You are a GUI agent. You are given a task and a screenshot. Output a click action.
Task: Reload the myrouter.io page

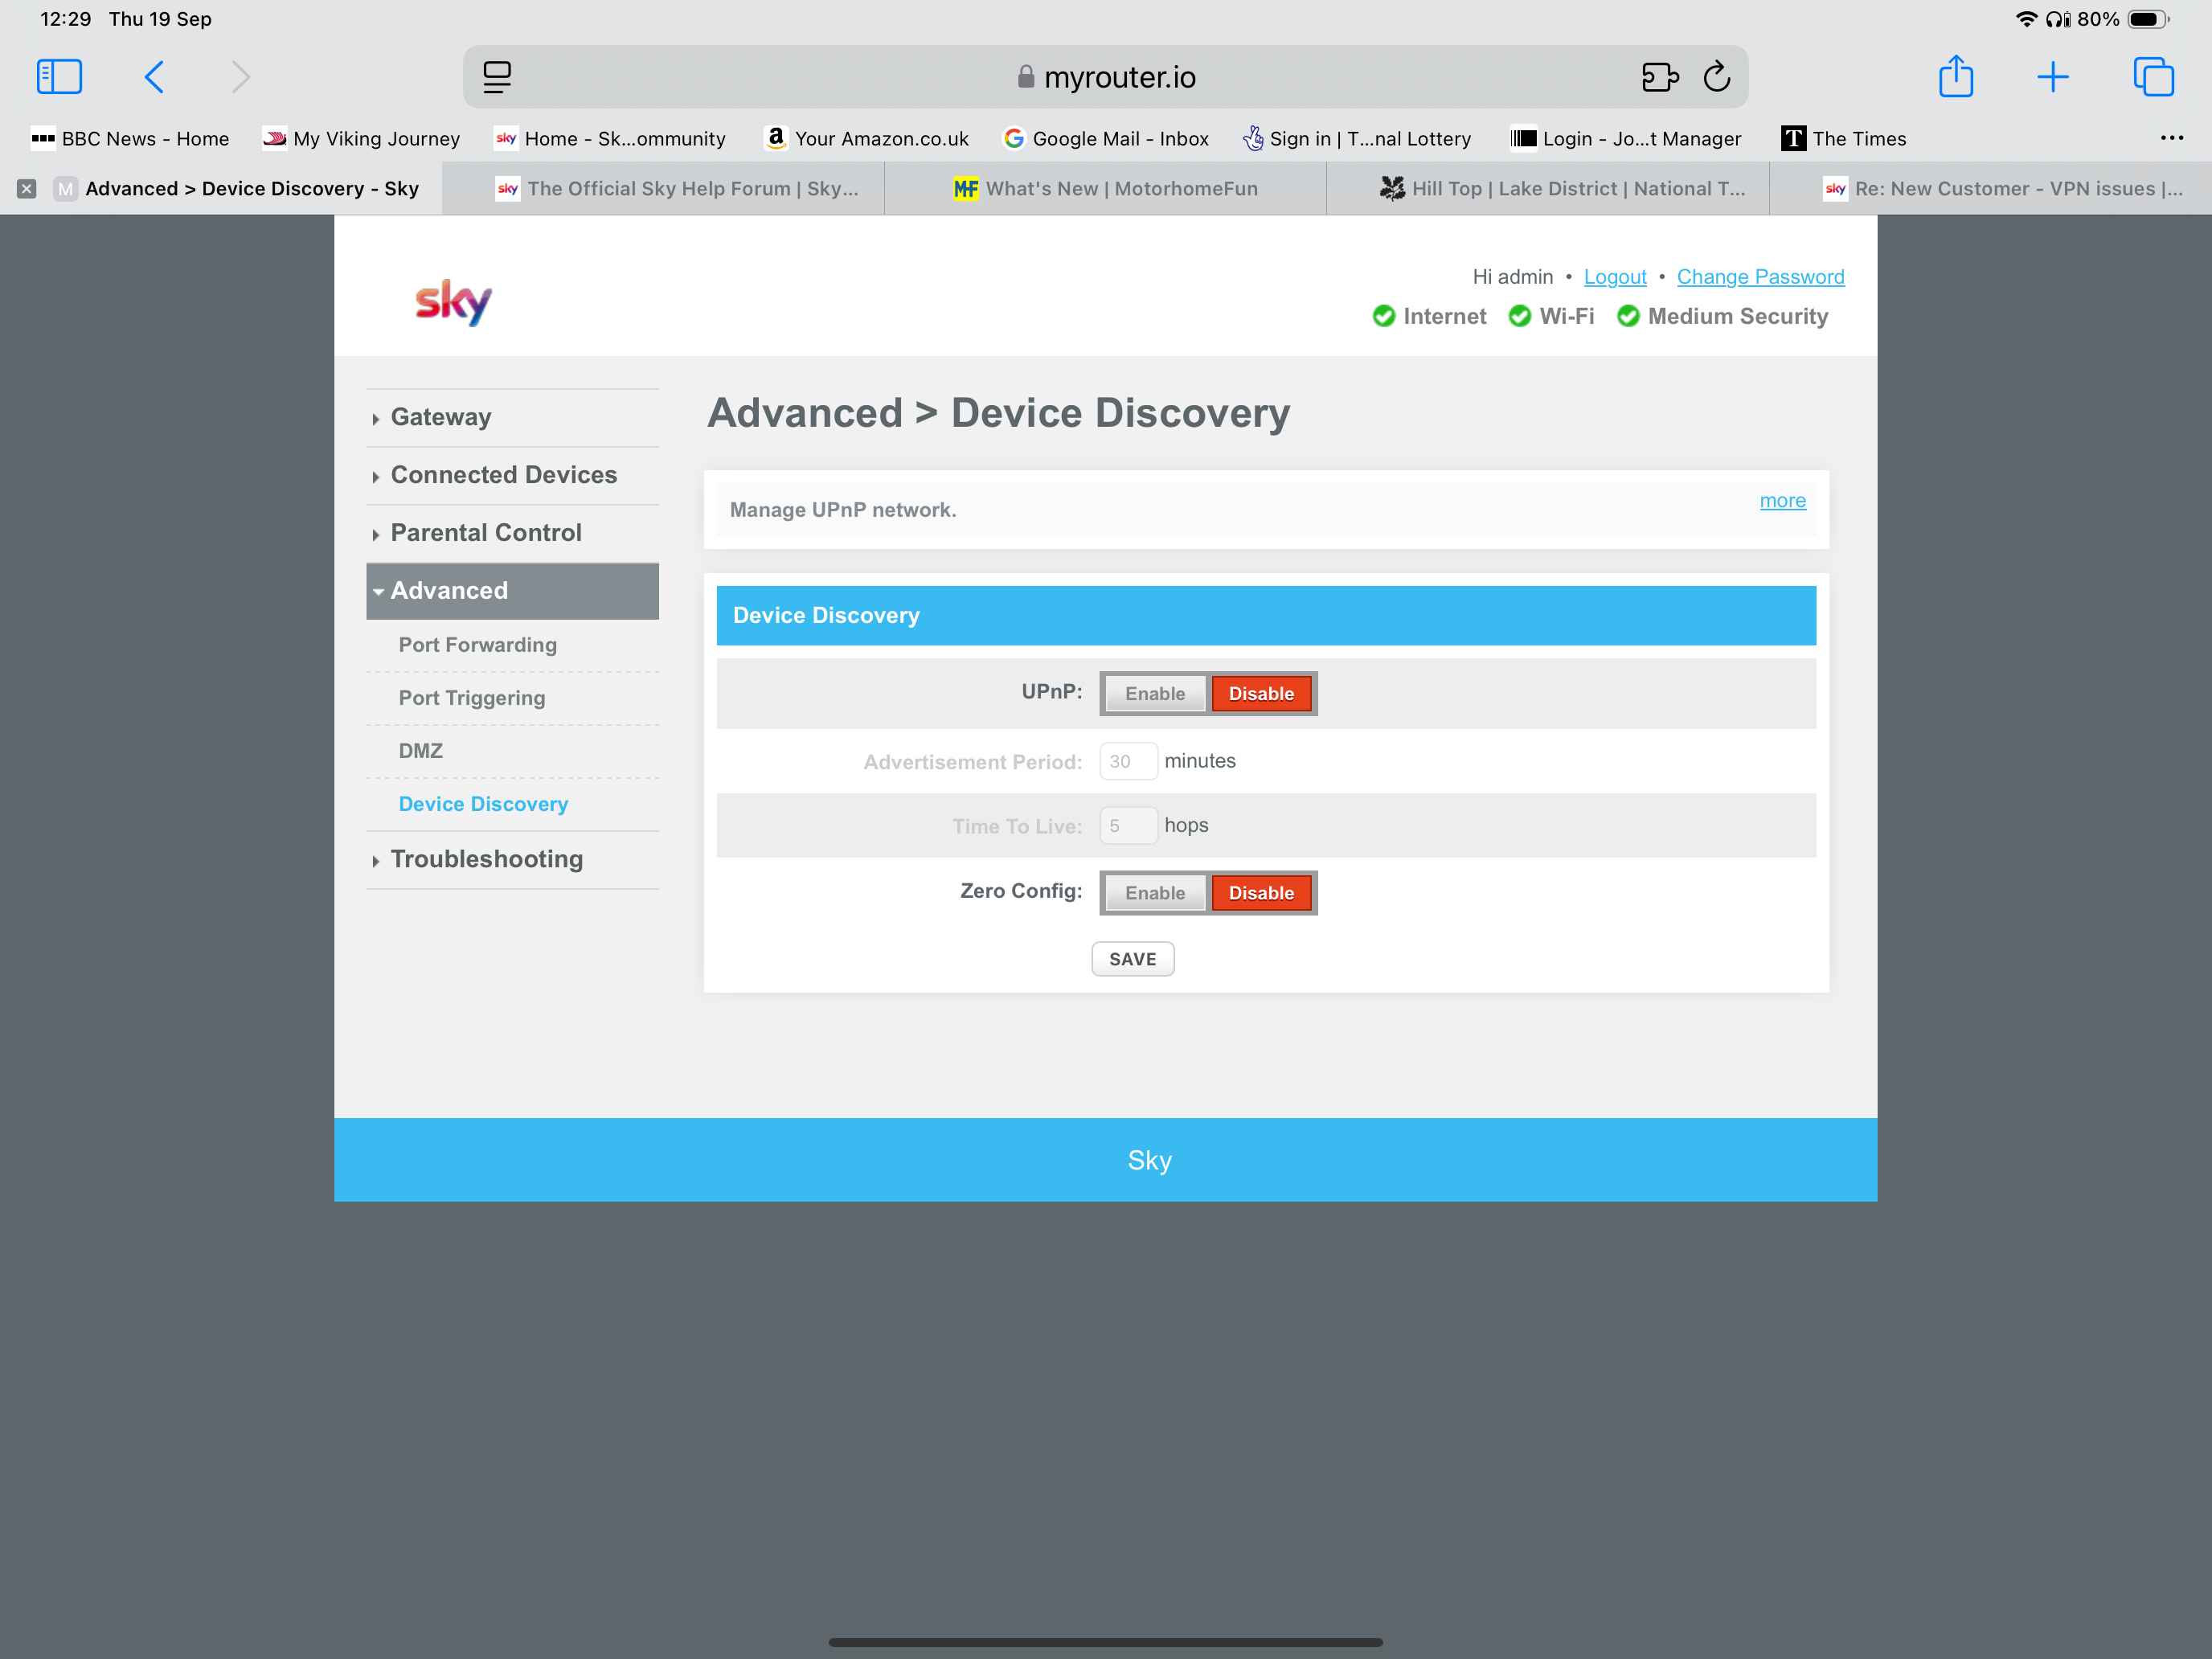point(1717,76)
